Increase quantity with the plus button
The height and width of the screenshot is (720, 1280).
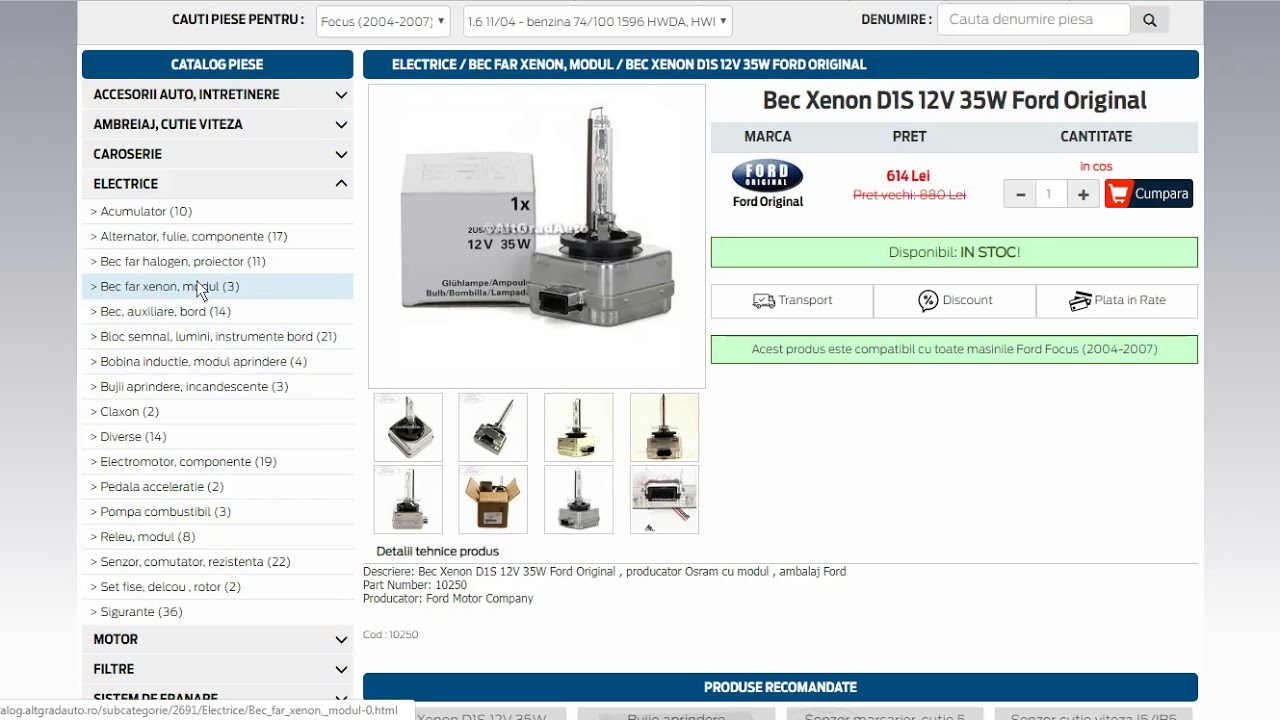tap(1083, 194)
